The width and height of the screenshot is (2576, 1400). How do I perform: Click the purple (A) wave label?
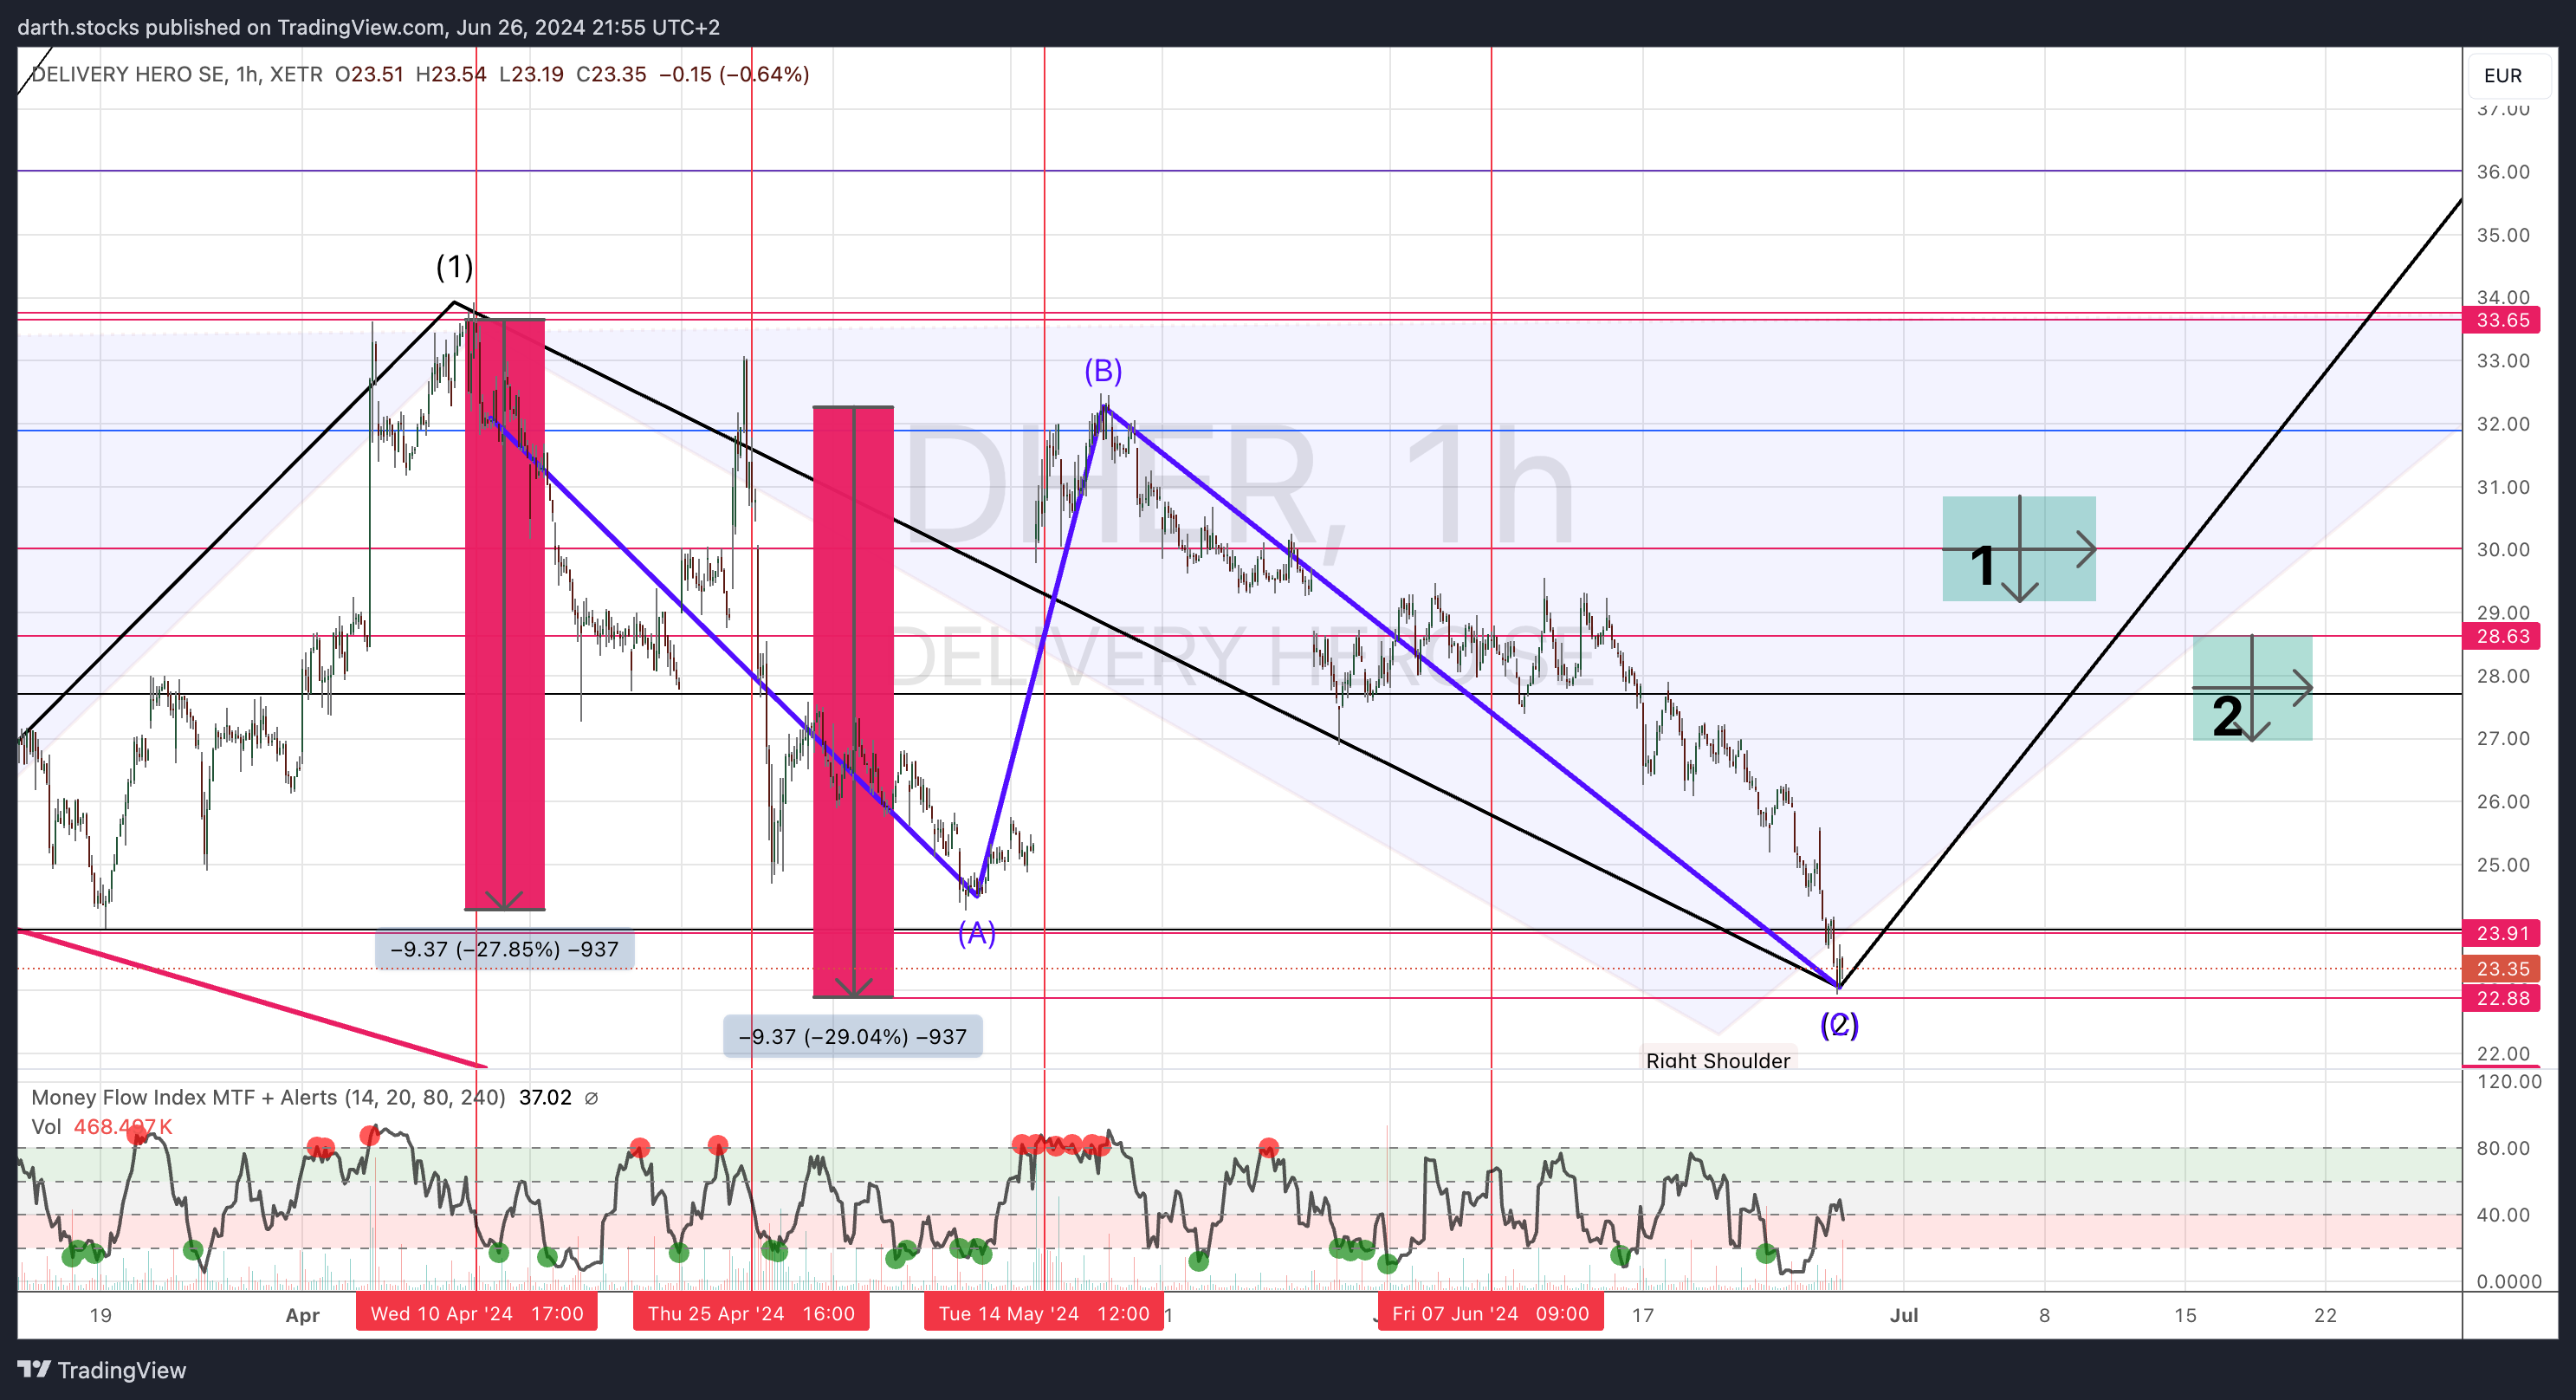pyautogui.click(x=977, y=933)
